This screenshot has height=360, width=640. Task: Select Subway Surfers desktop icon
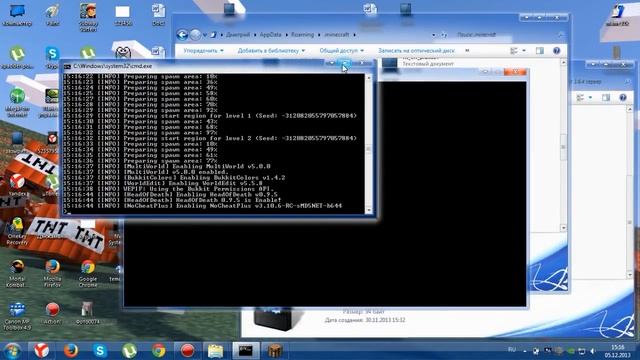[88, 17]
